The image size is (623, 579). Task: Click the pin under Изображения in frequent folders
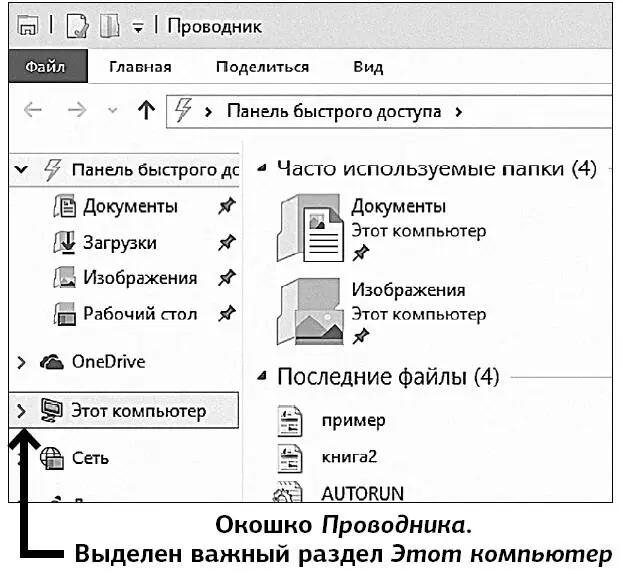click(361, 337)
